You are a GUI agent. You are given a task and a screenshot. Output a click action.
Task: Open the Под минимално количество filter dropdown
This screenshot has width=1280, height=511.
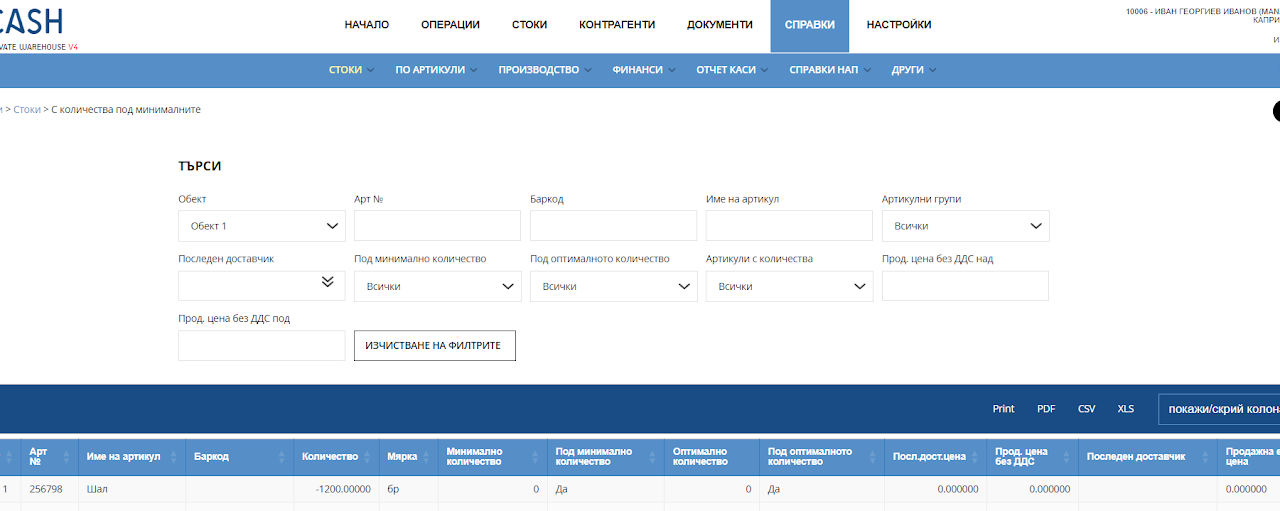point(438,286)
